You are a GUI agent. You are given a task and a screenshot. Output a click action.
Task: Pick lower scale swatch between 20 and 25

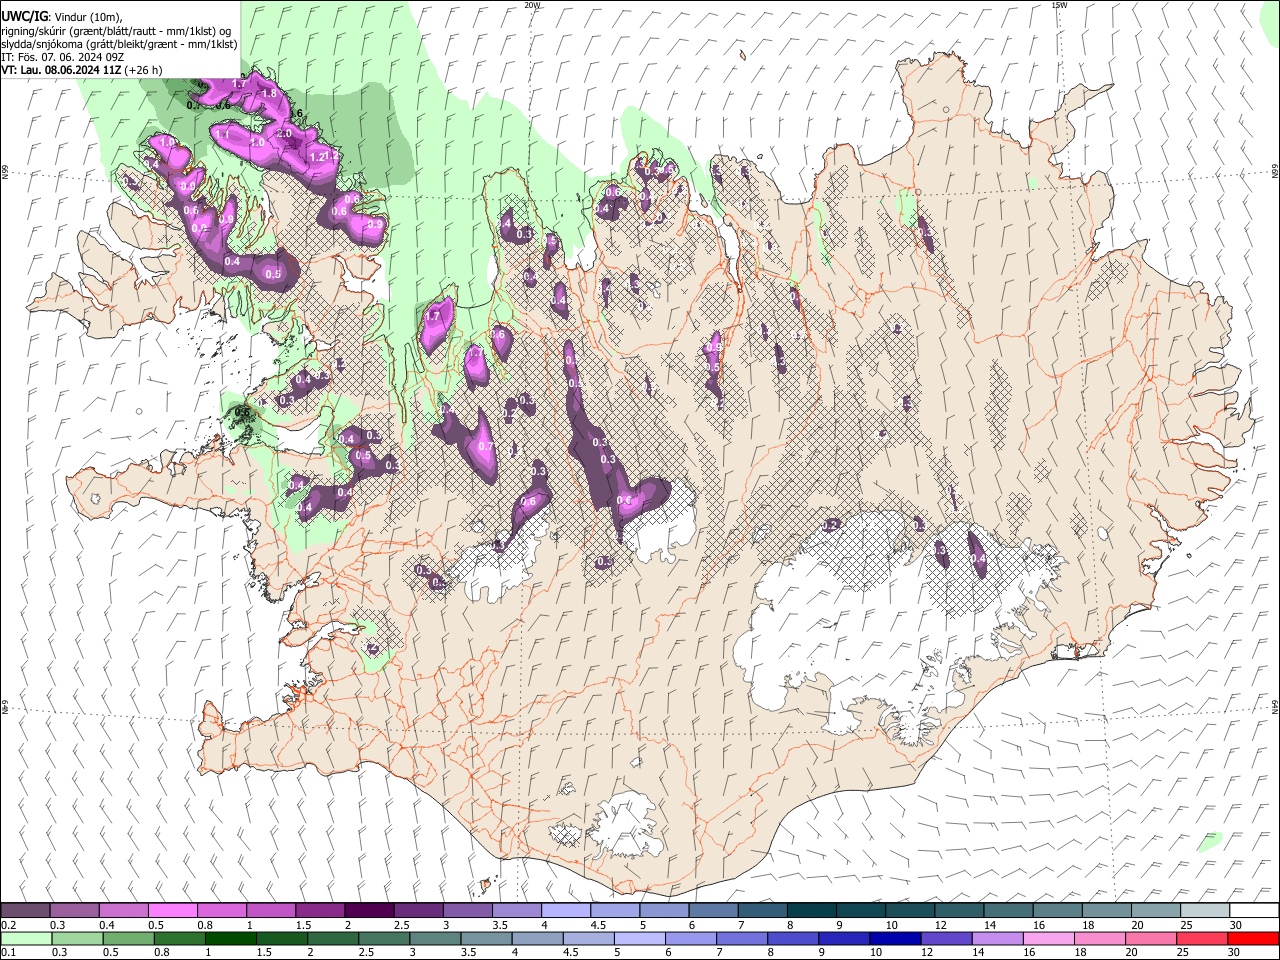coord(1150,938)
